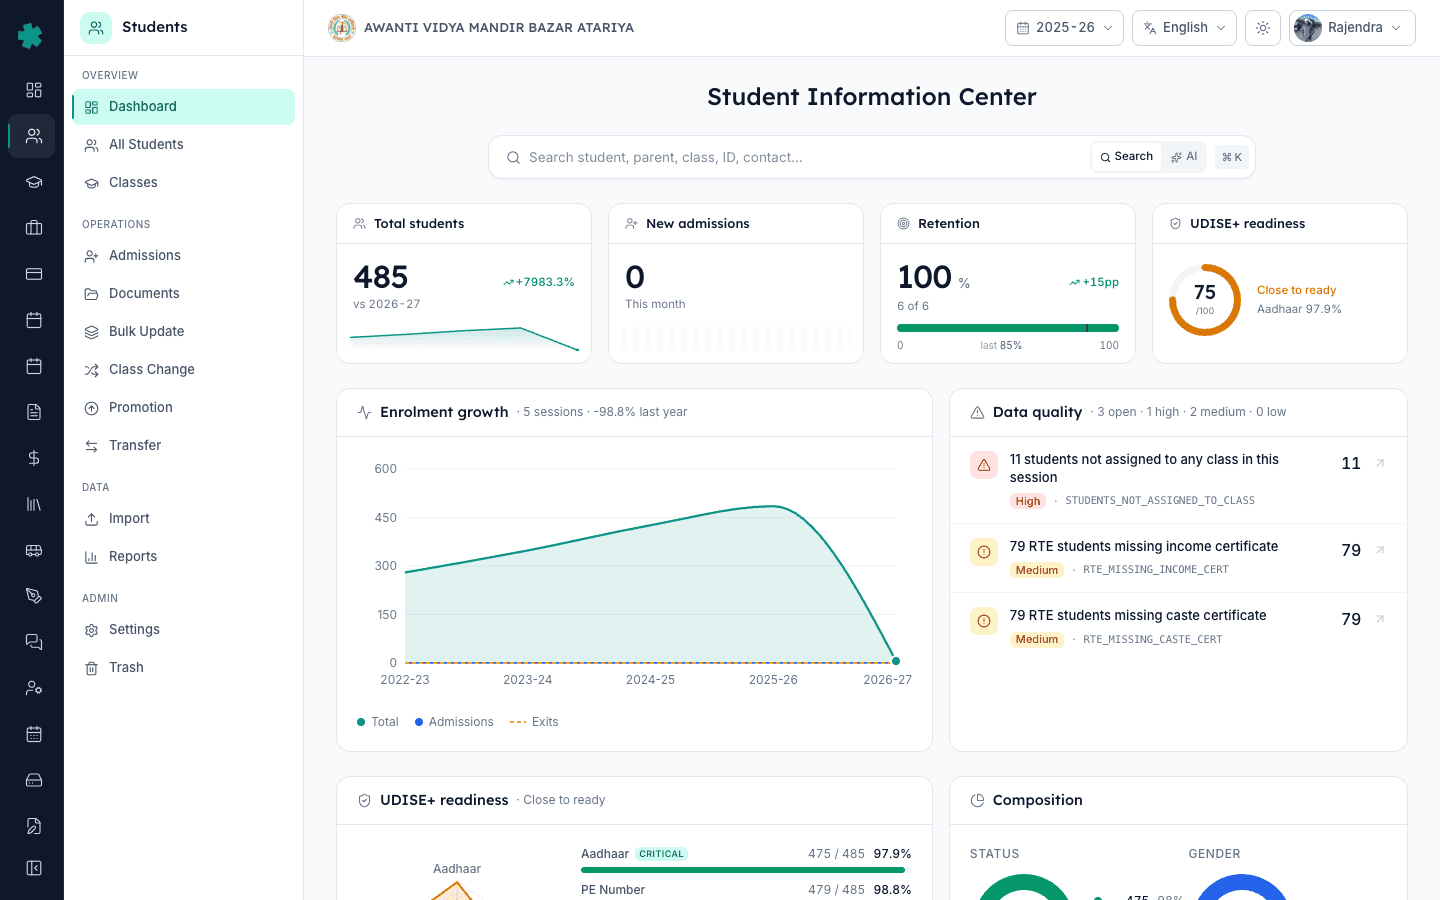Click the +7983.3% trend value

click(539, 282)
